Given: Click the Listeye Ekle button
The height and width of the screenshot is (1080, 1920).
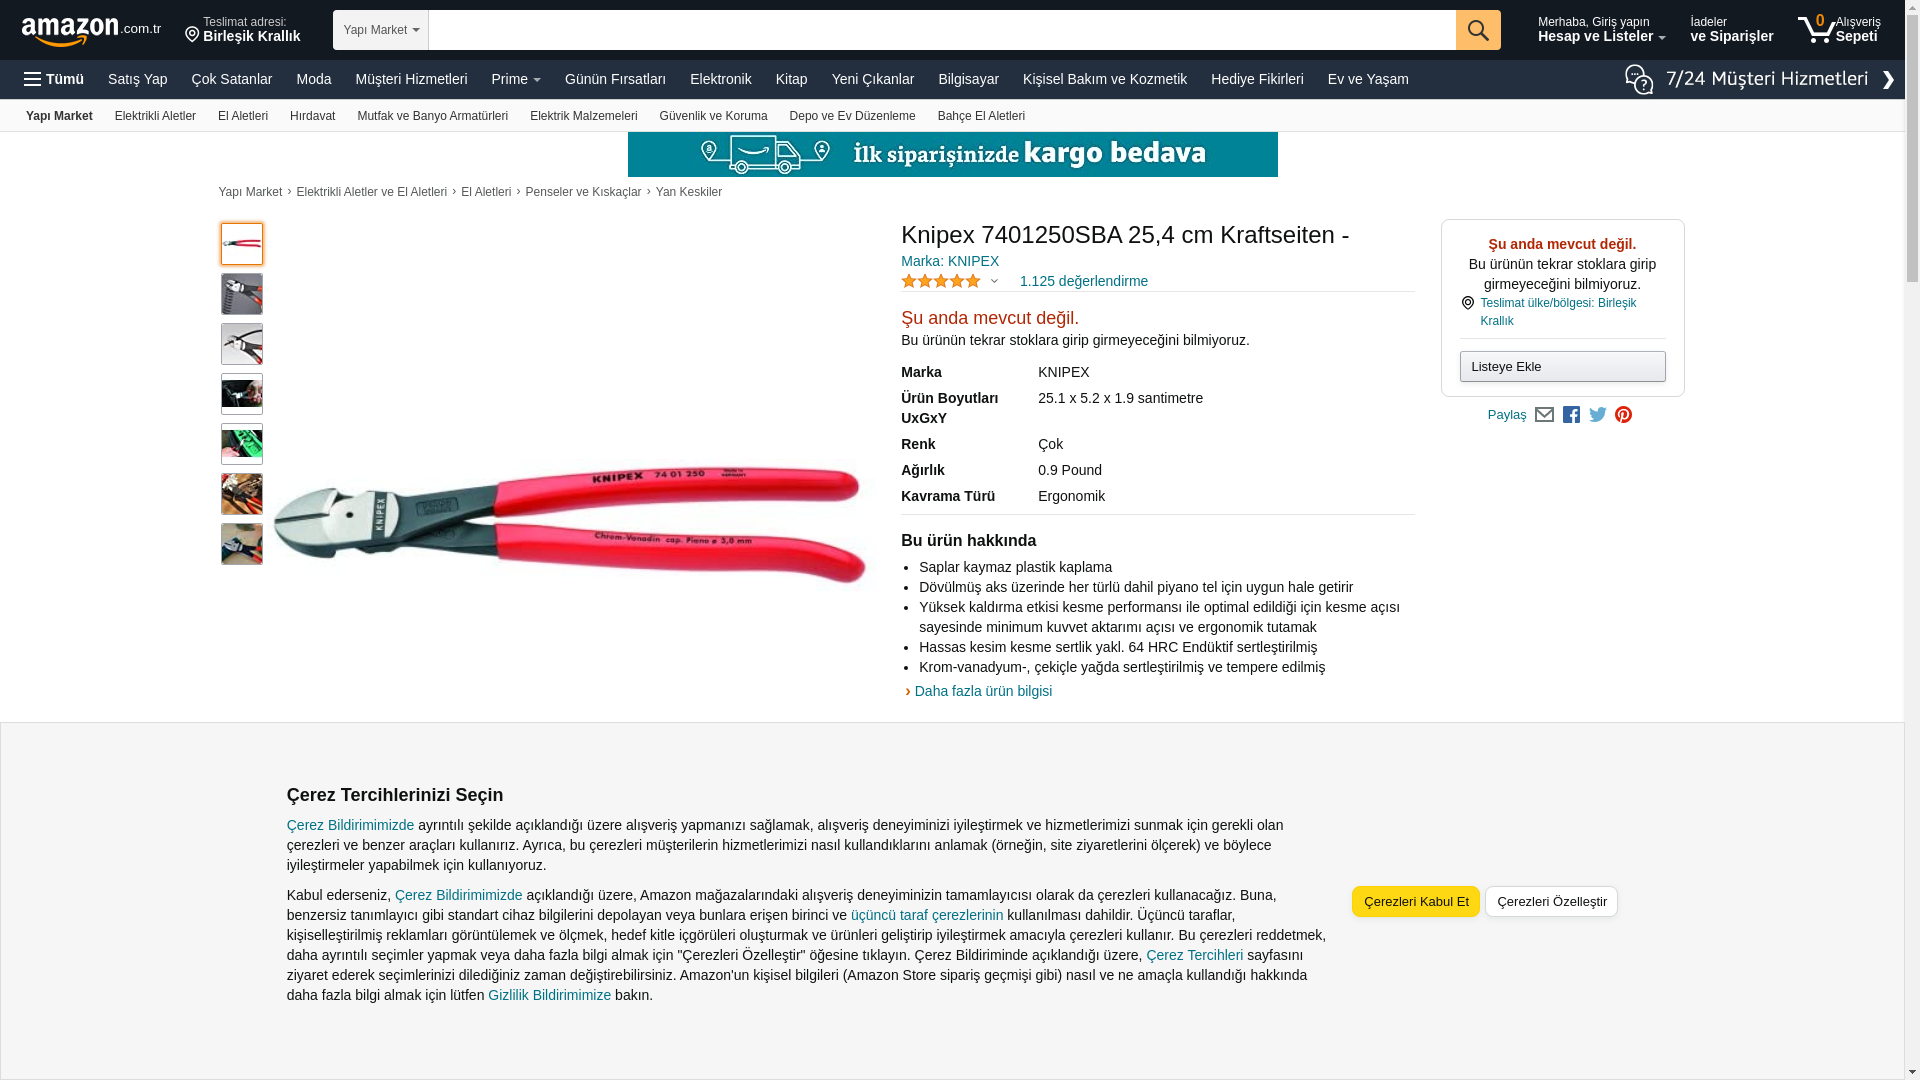Looking at the screenshot, I should pos(1562,367).
